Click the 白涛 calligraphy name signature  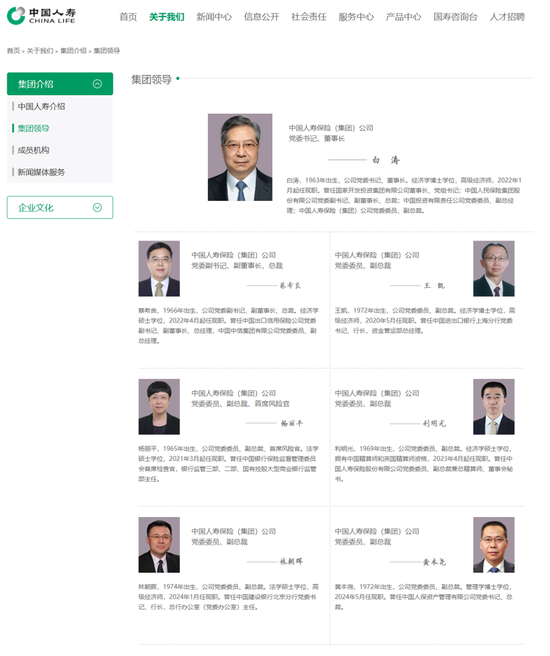click(386, 160)
